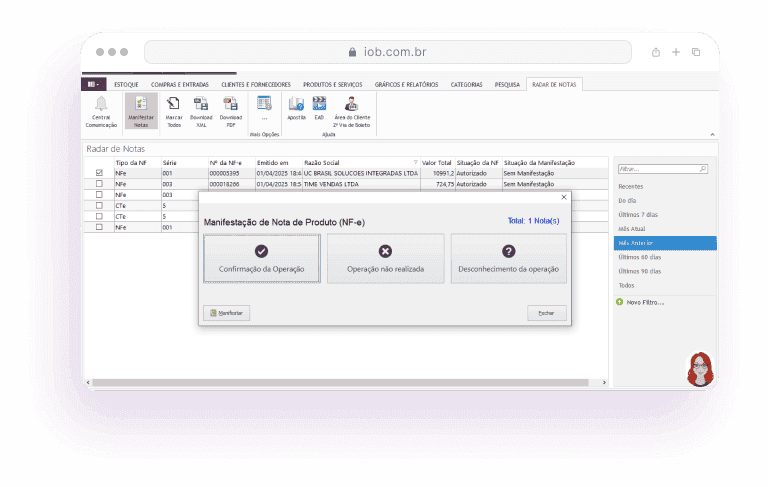Open the GRÁFICOS E RELATÓRIOS tab
Screen dimensions: 768x487
[405, 85]
